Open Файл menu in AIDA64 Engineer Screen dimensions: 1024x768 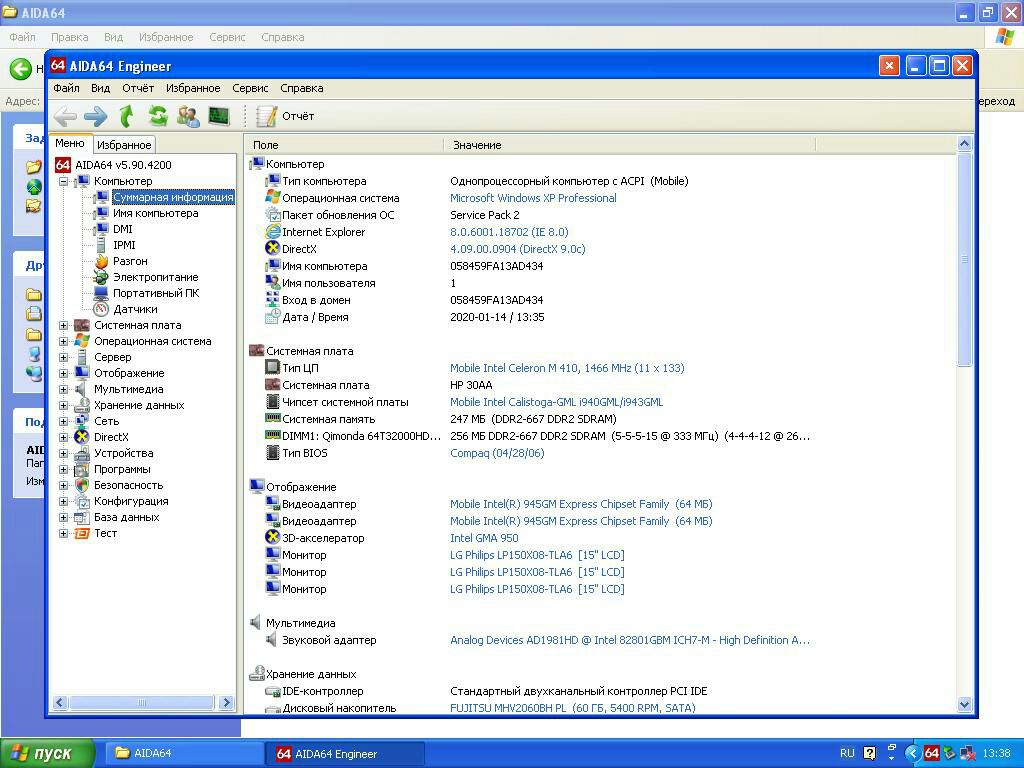point(66,88)
